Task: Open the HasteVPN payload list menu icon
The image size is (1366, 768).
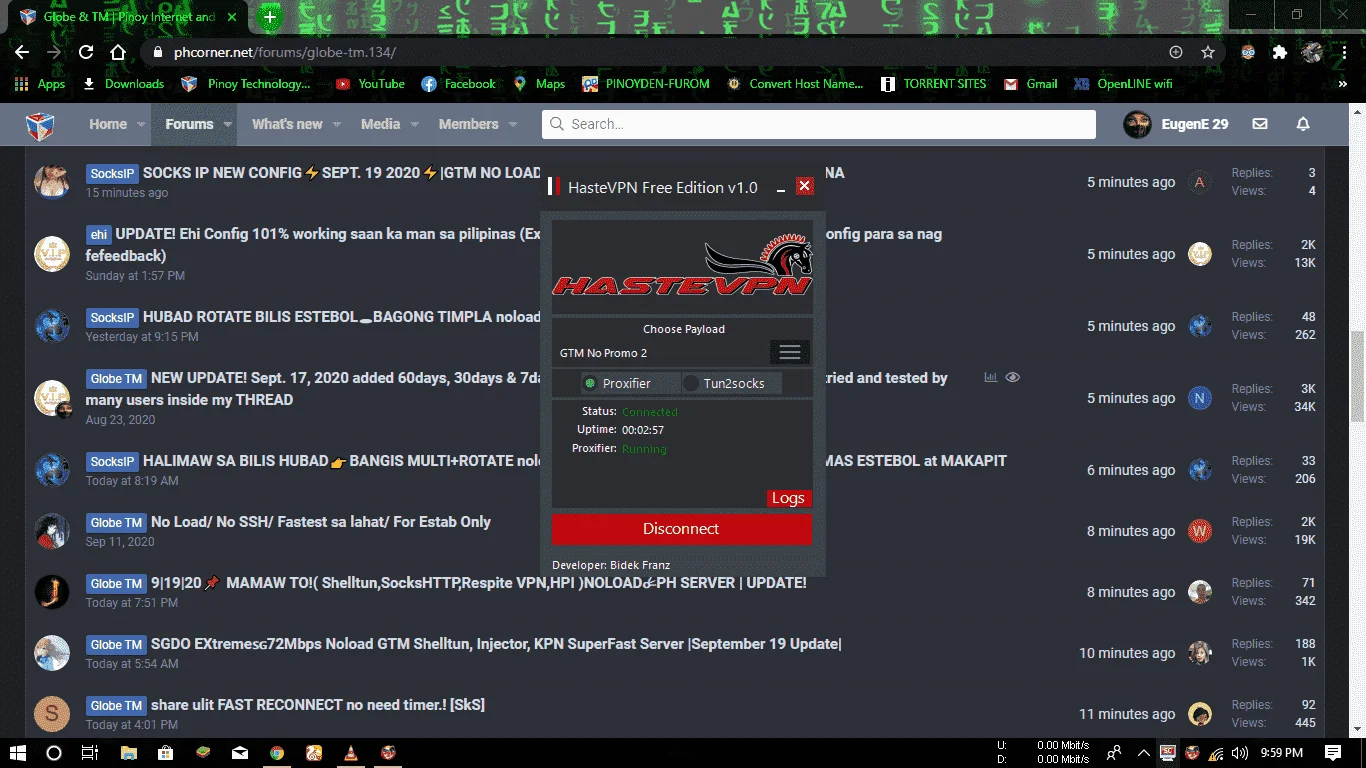Action: click(789, 352)
